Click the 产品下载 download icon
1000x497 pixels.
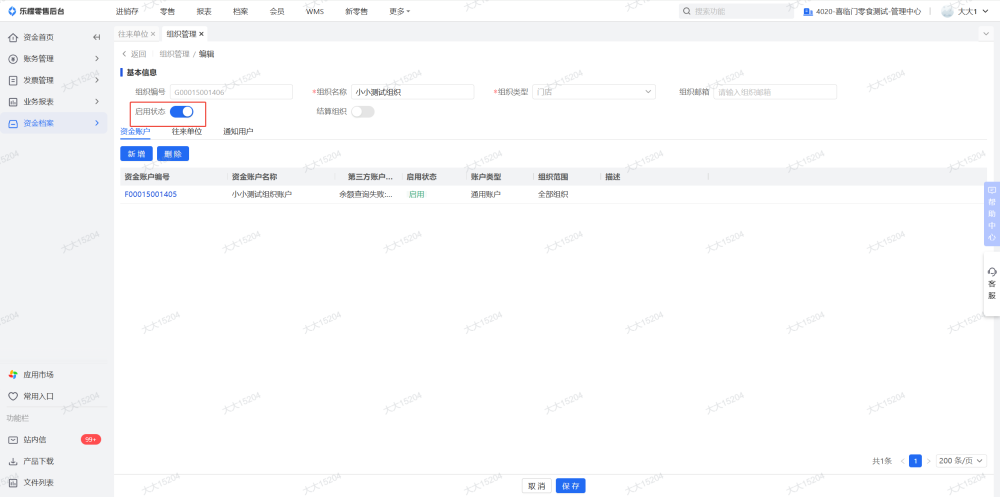tap(13, 461)
